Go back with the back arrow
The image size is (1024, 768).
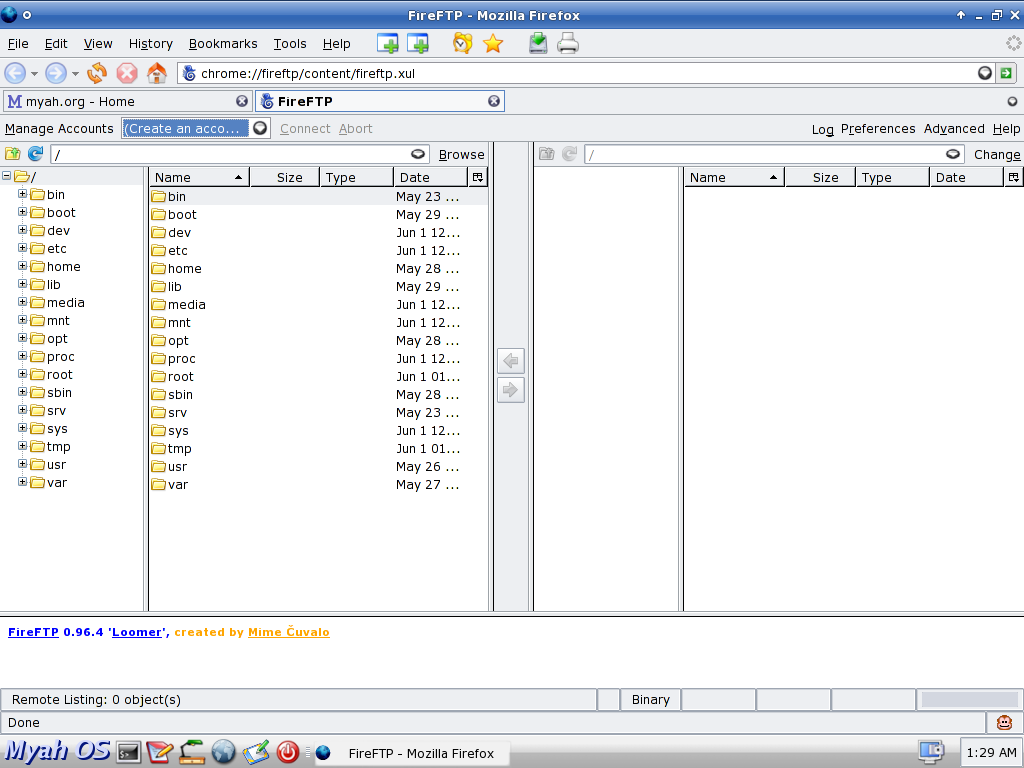[x=16, y=73]
